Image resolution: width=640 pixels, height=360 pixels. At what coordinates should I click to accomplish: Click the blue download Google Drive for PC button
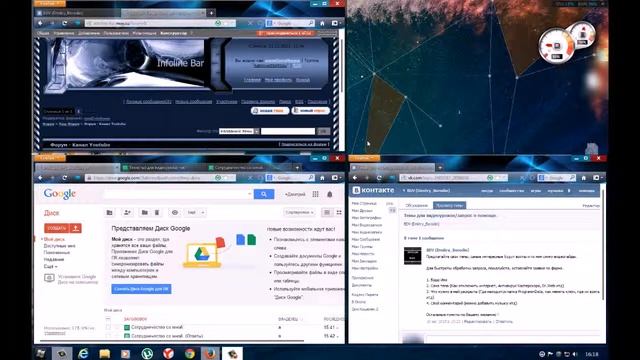pyautogui.click(x=141, y=289)
